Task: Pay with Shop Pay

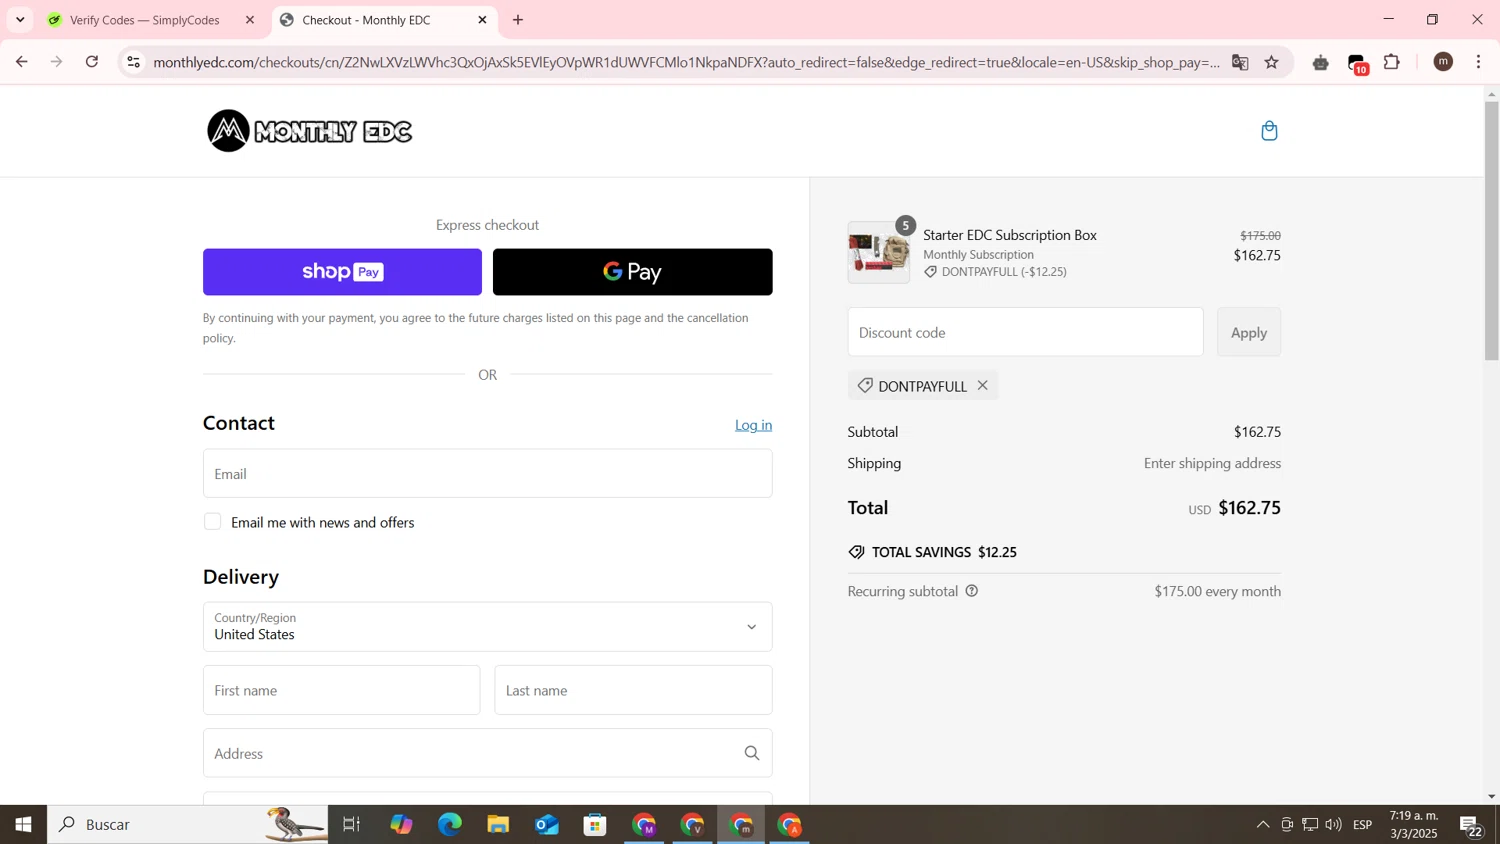Action: pos(342,272)
